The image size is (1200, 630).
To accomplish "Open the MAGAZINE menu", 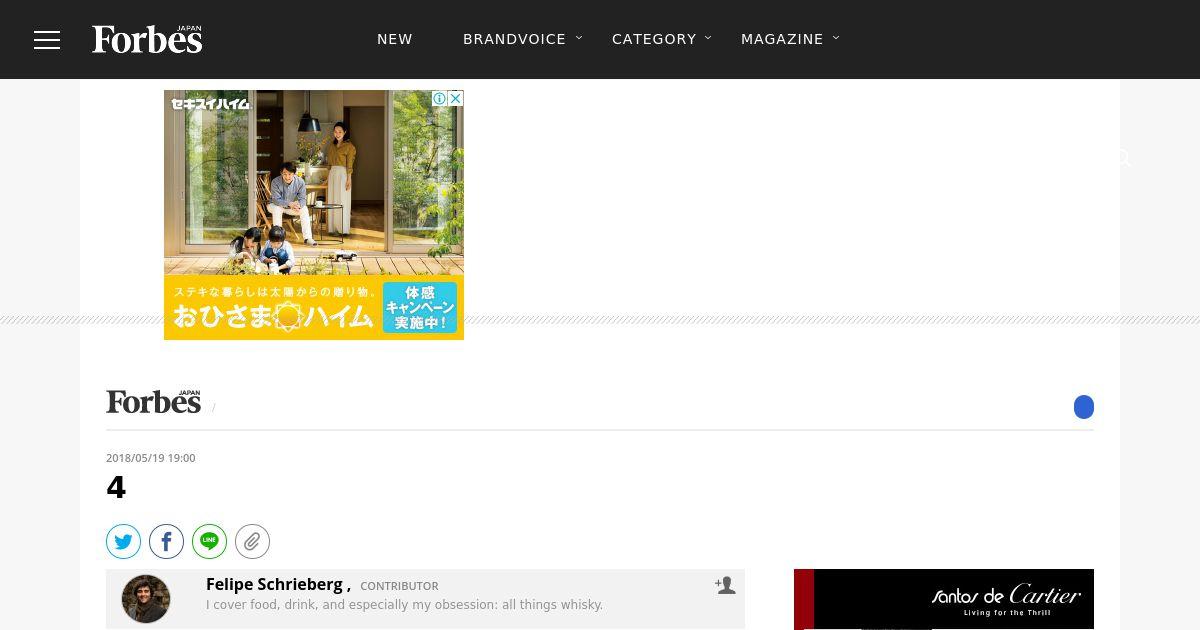I will (x=782, y=39).
